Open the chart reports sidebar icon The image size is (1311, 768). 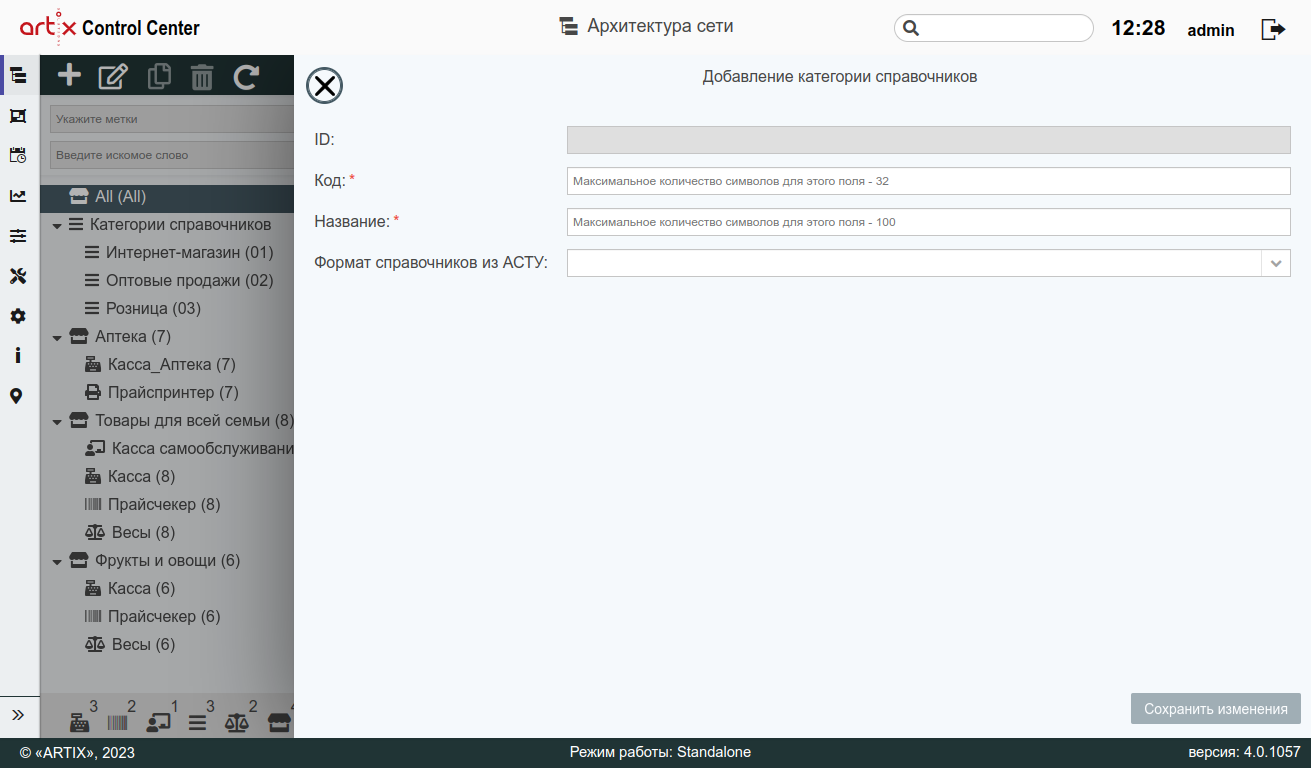coord(18,196)
